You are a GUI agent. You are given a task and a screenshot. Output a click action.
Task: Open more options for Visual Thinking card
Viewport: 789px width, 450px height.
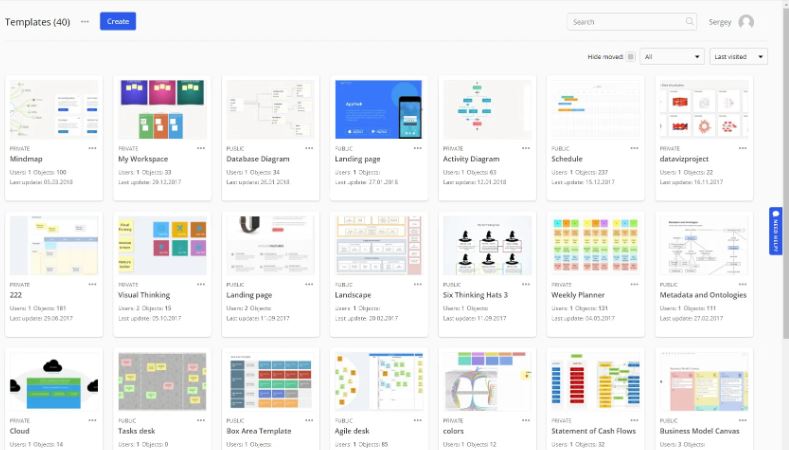[x=201, y=284]
